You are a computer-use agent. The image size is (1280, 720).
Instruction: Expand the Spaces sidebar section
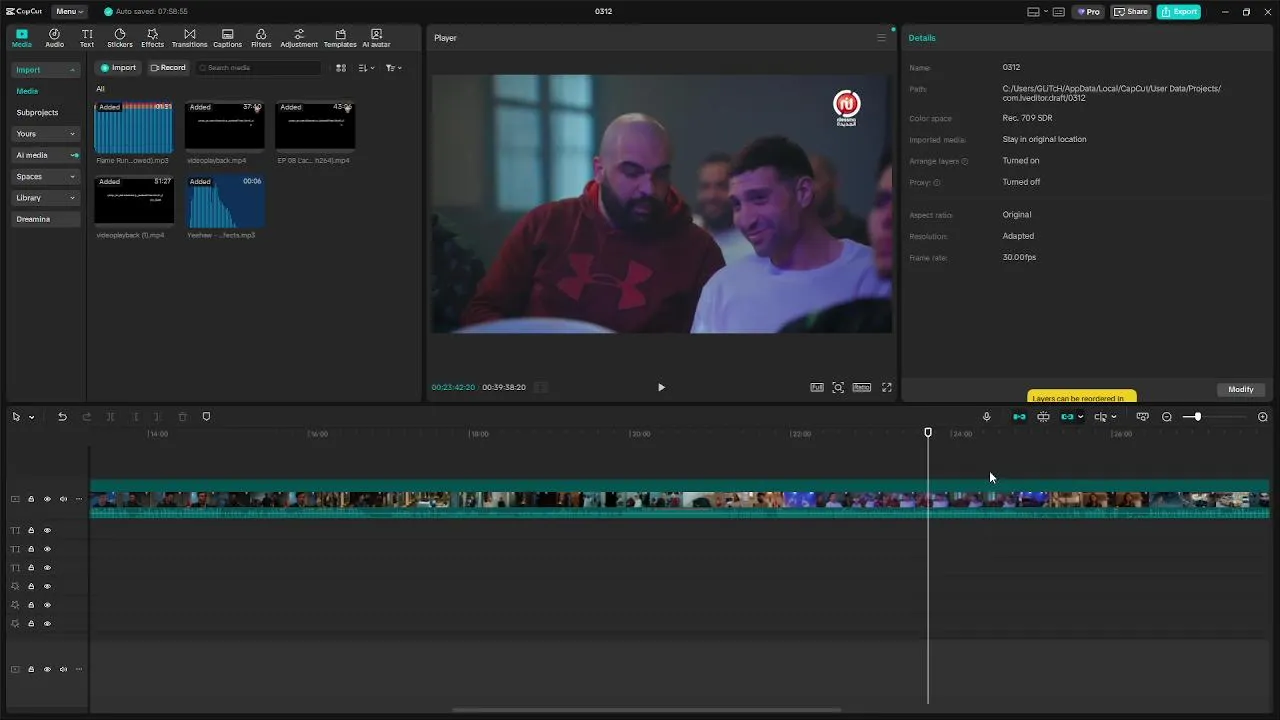[x=46, y=177]
